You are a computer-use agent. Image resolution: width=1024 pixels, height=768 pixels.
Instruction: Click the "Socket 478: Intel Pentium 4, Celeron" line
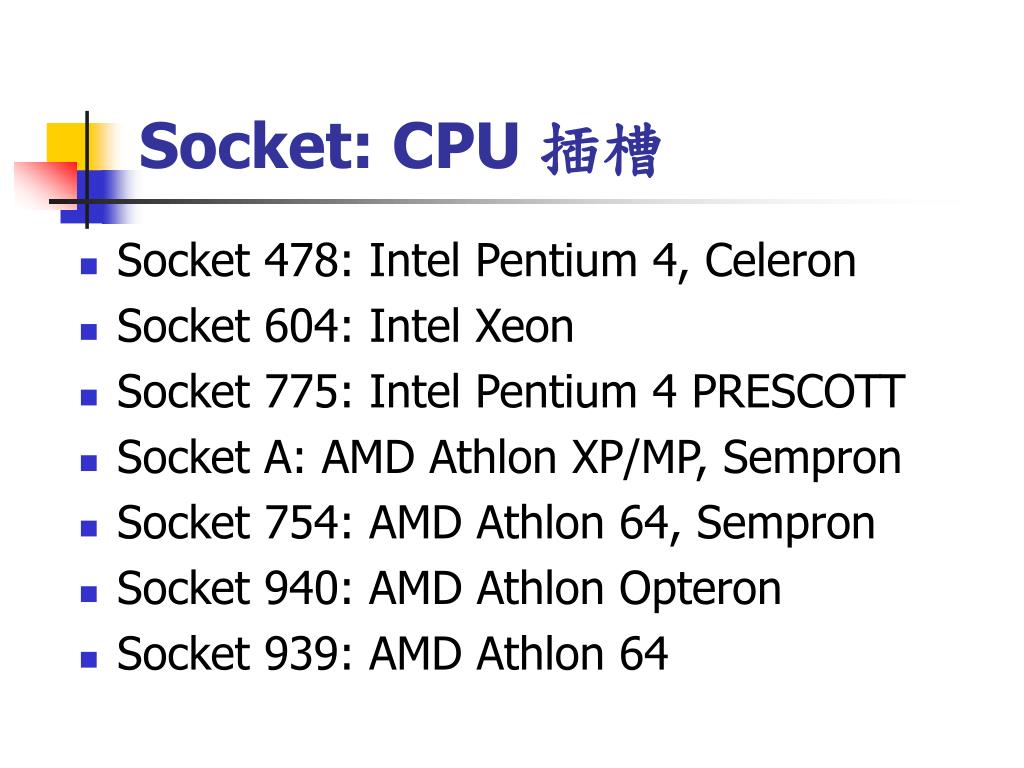487,262
